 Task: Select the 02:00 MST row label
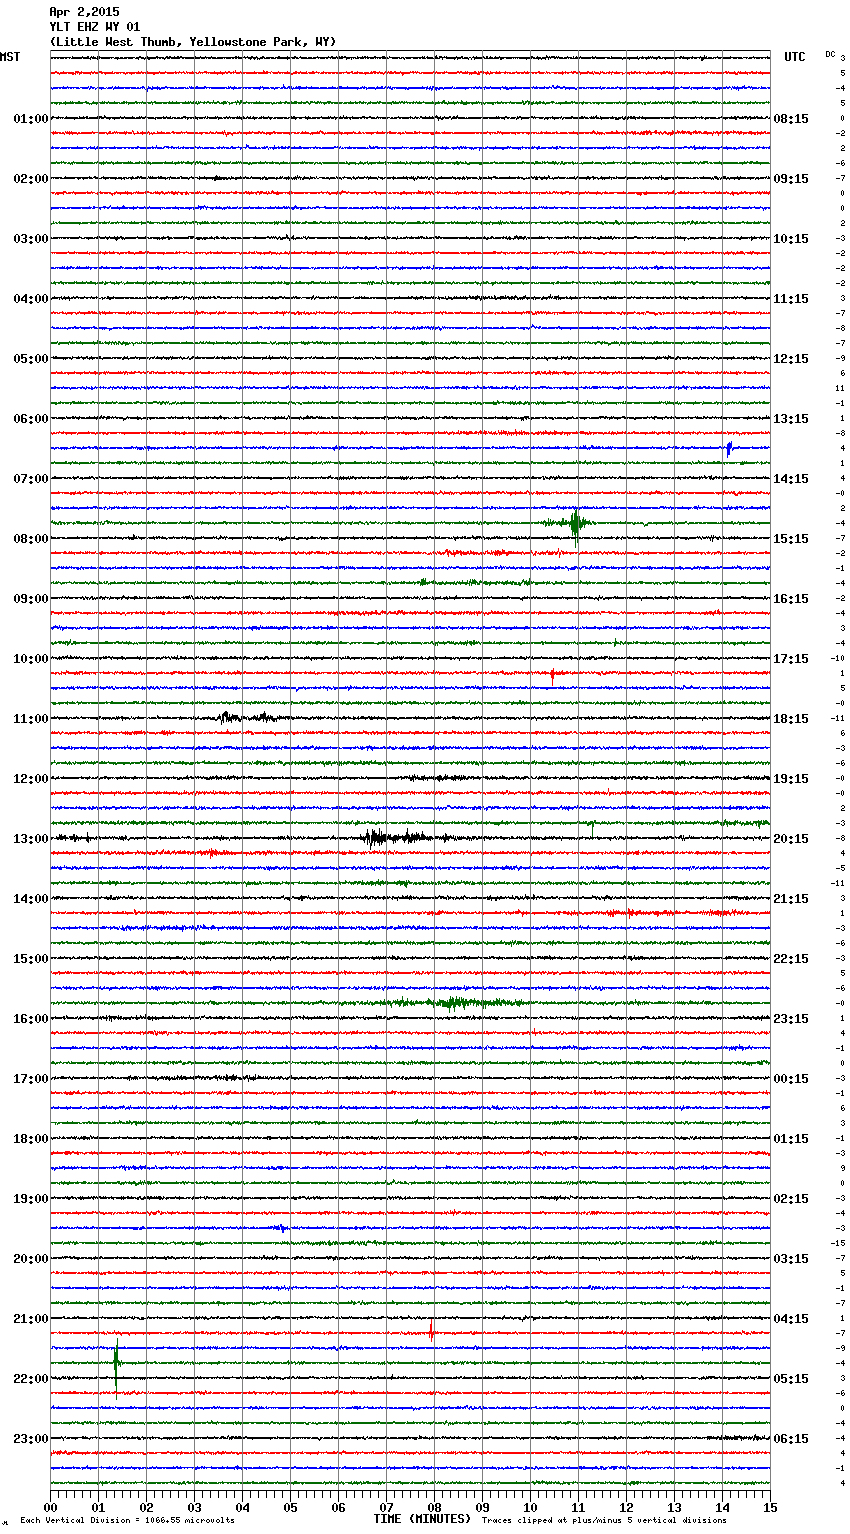click(31, 179)
